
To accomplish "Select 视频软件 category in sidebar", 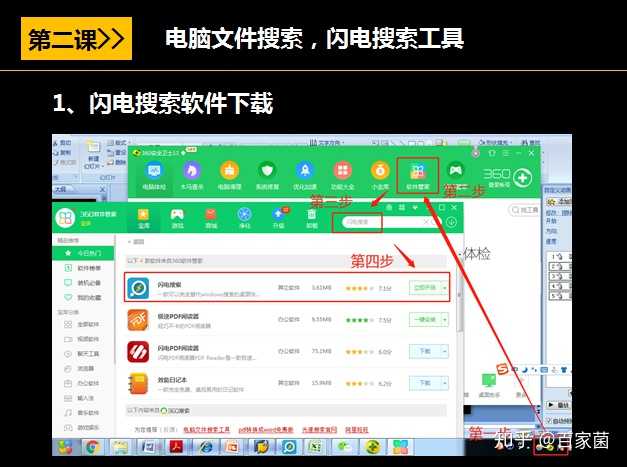I will coord(83,339).
